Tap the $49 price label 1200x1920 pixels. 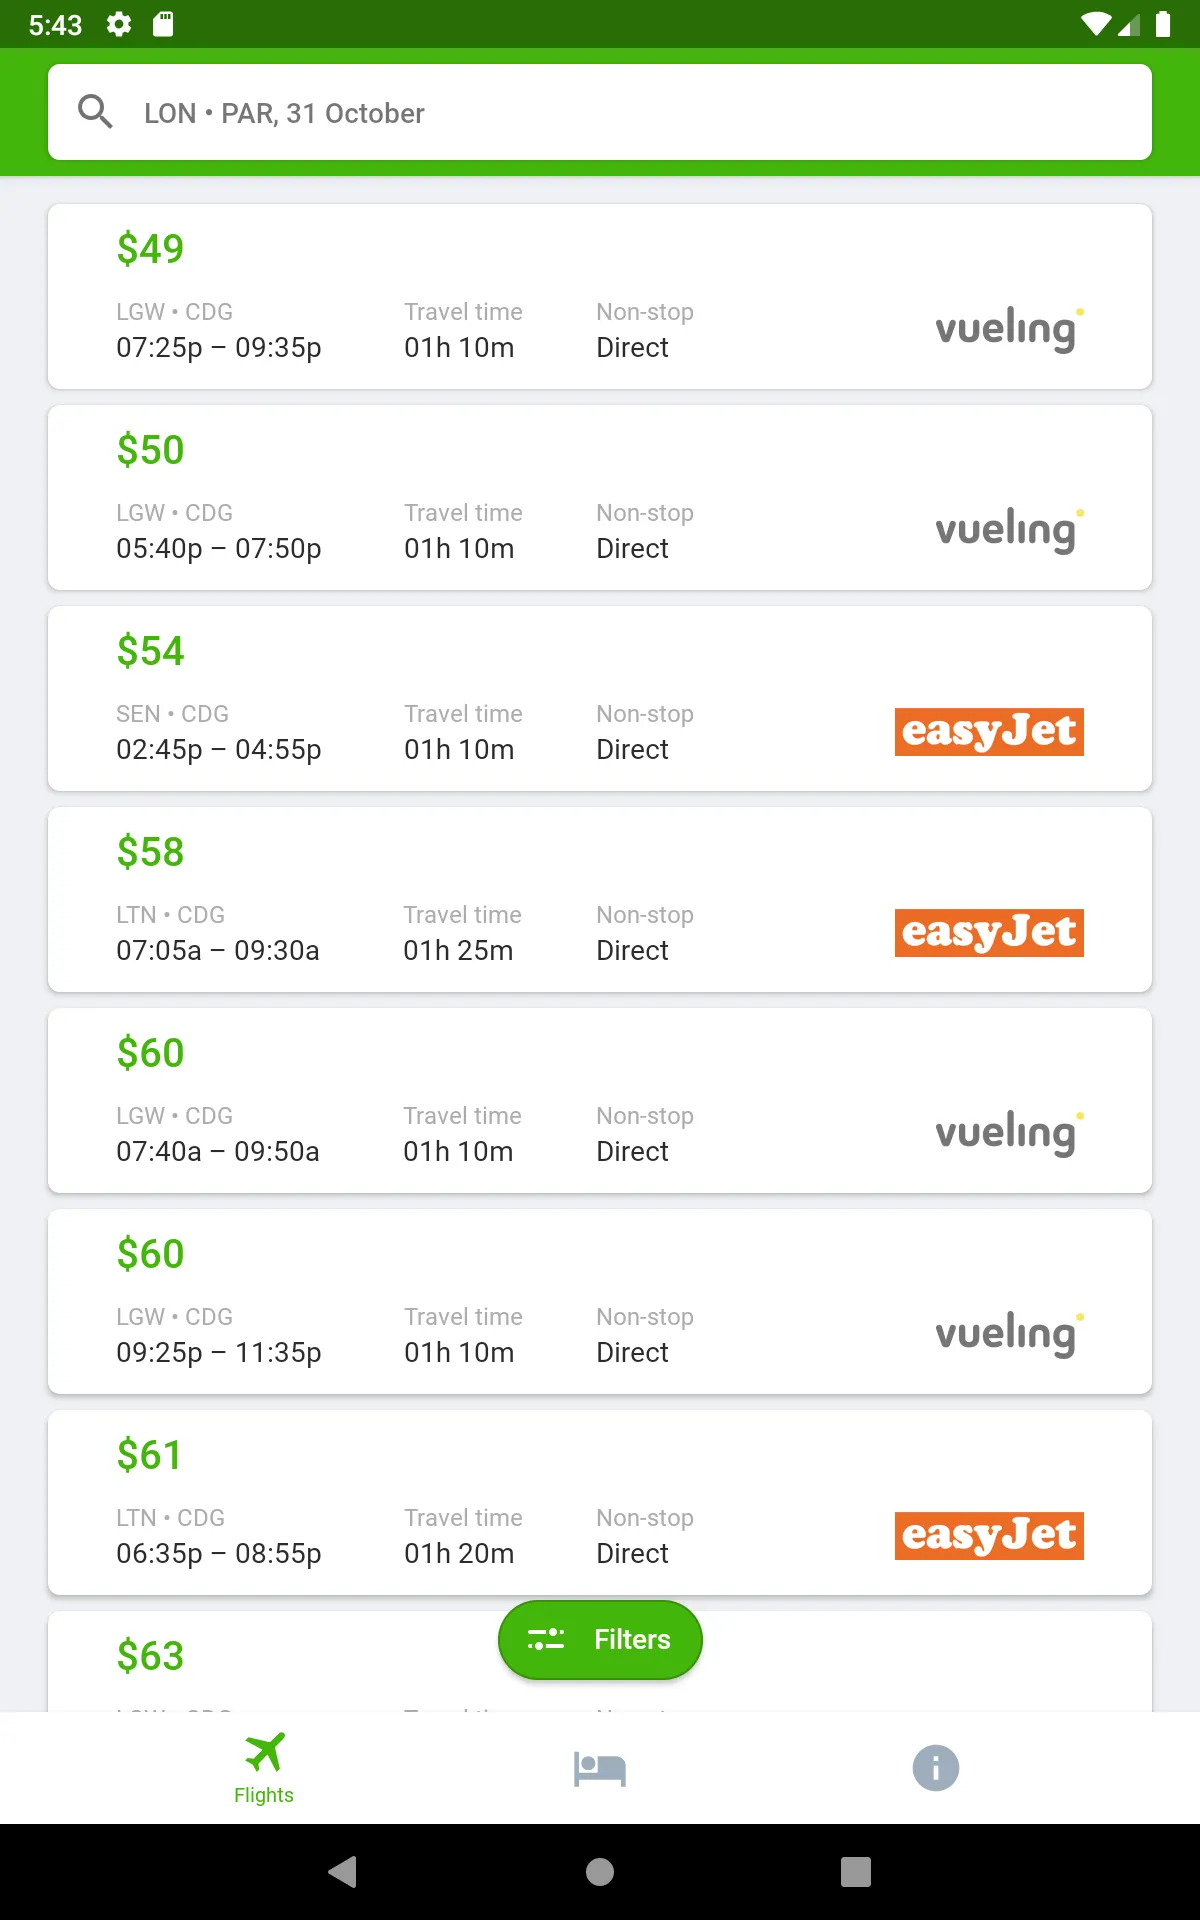coord(150,249)
